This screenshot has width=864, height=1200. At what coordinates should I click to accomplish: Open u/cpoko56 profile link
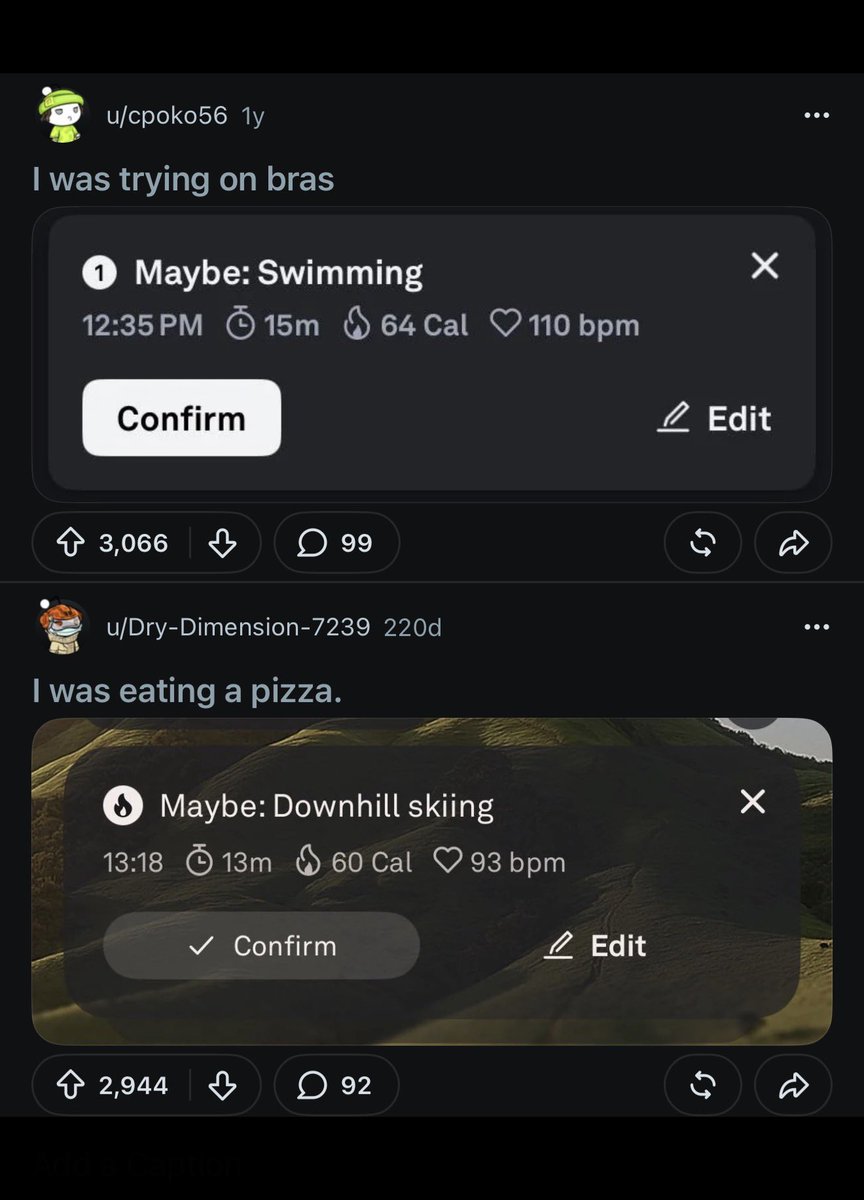pos(167,116)
